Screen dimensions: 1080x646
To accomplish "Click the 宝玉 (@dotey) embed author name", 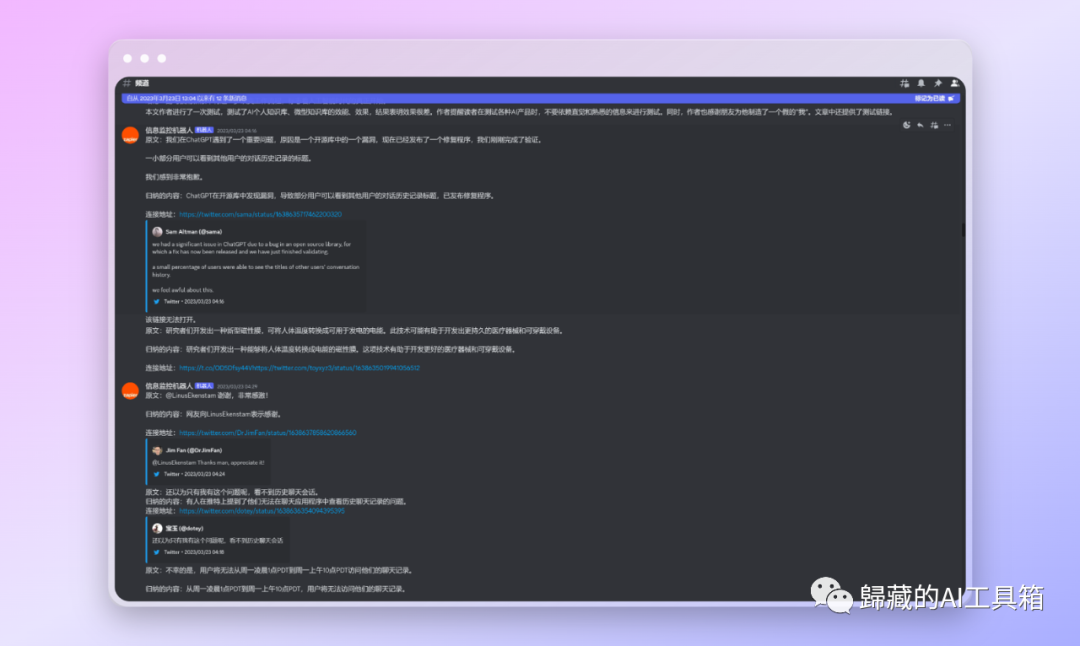I will click(184, 528).
